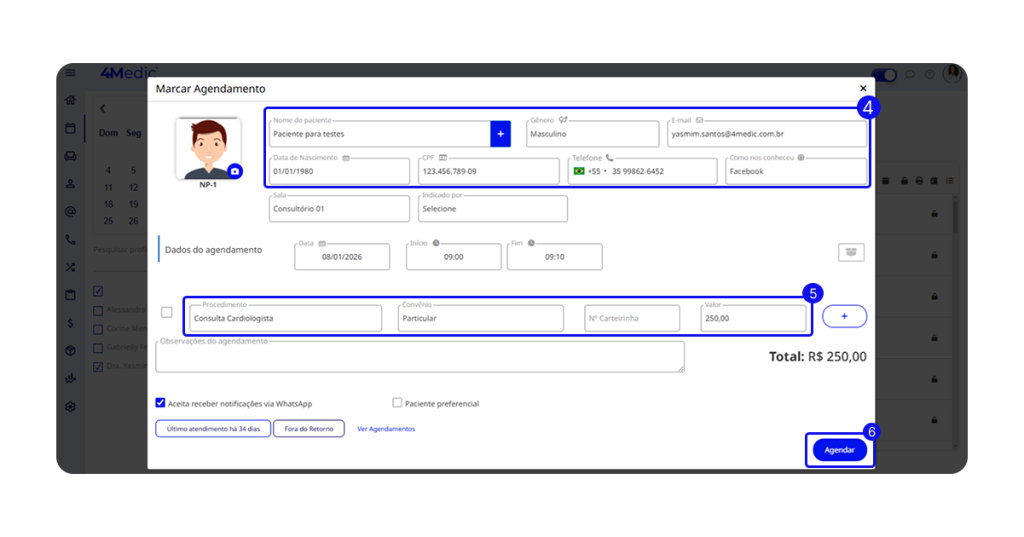
Task: Click the Observações do agendamento text area
Action: pyautogui.click(x=420, y=357)
